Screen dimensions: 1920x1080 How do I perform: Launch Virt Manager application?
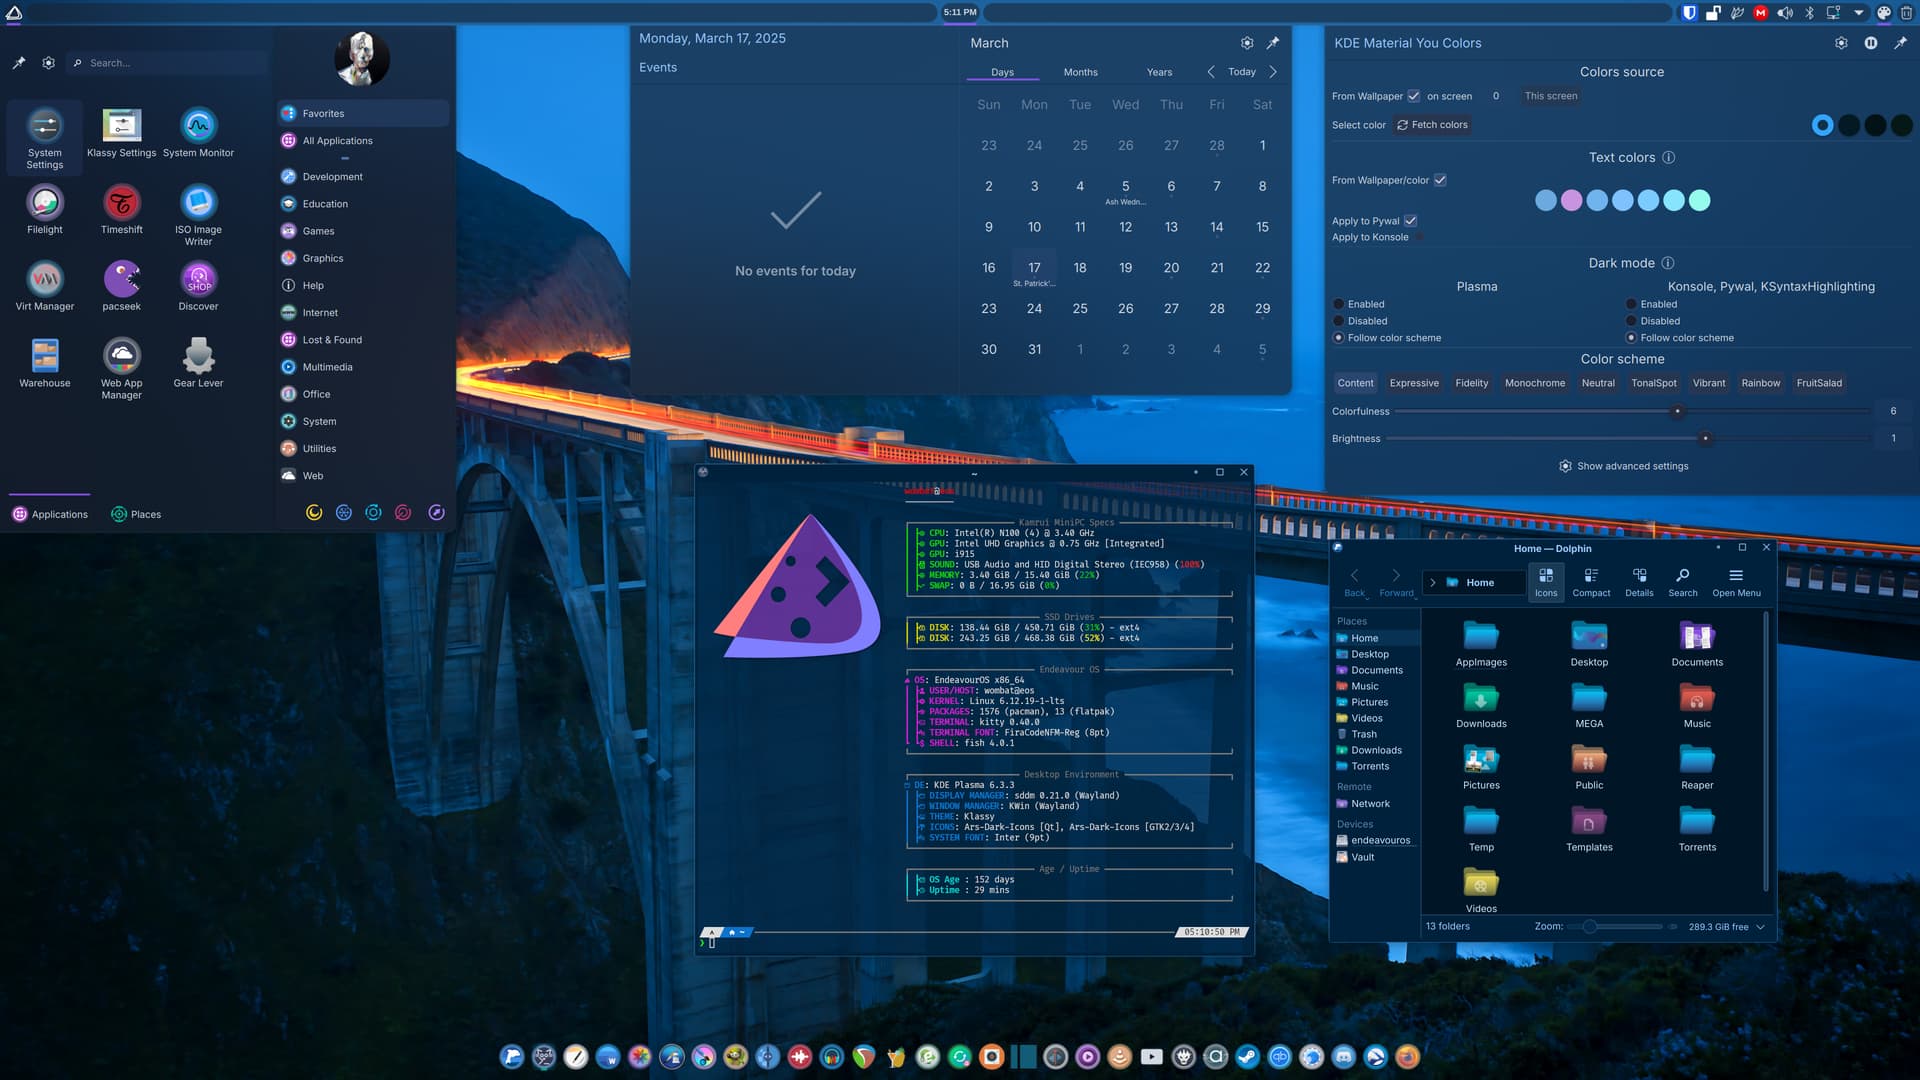click(45, 281)
